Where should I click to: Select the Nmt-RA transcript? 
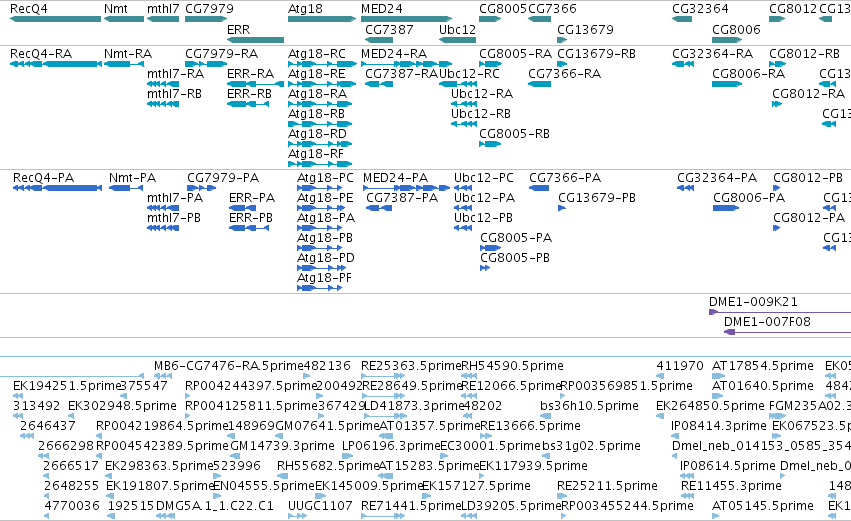(124, 64)
